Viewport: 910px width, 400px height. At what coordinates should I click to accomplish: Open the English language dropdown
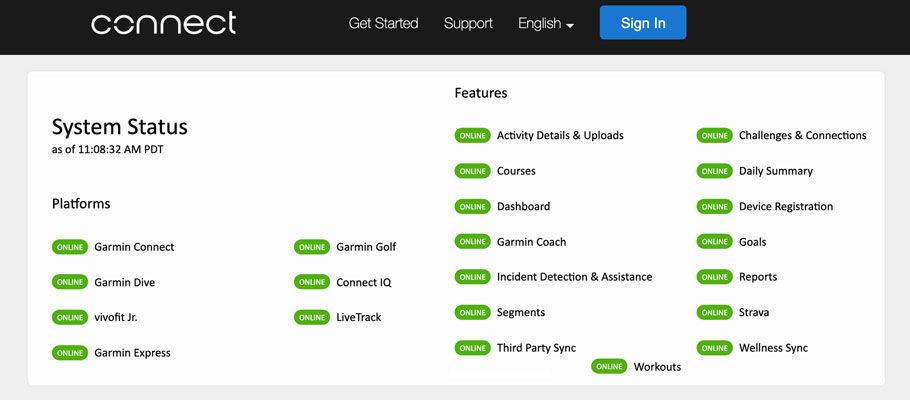546,23
